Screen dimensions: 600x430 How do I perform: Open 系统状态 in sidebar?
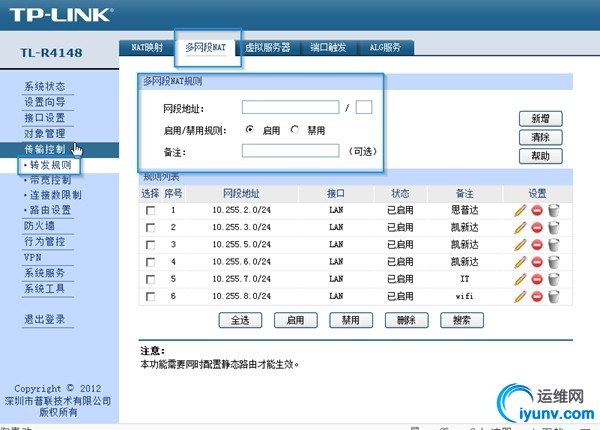coord(45,86)
